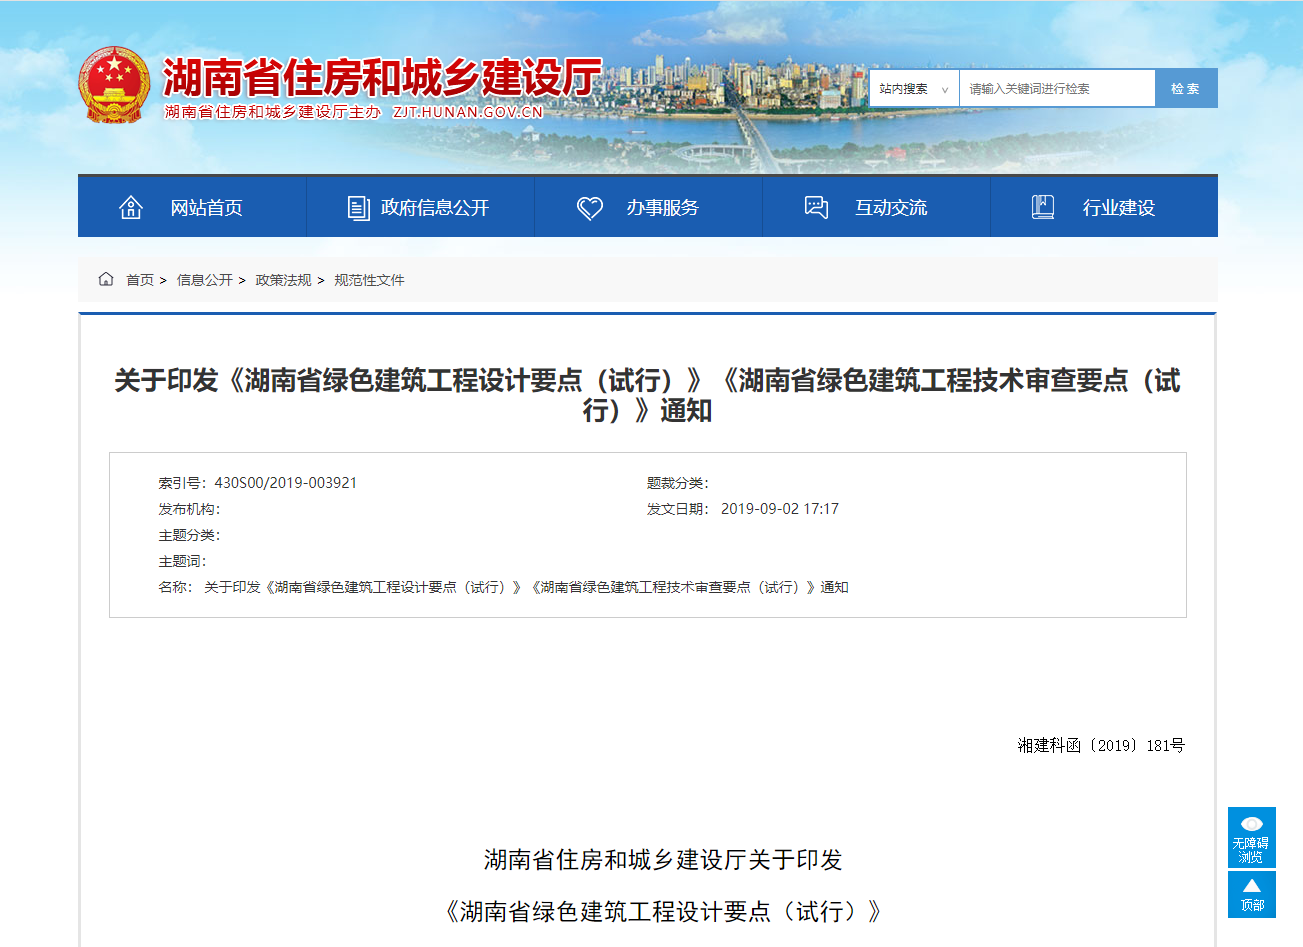This screenshot has height=947, width=1303.
Task: Click the home icon in navigation bar
Action: click(131, 208)
